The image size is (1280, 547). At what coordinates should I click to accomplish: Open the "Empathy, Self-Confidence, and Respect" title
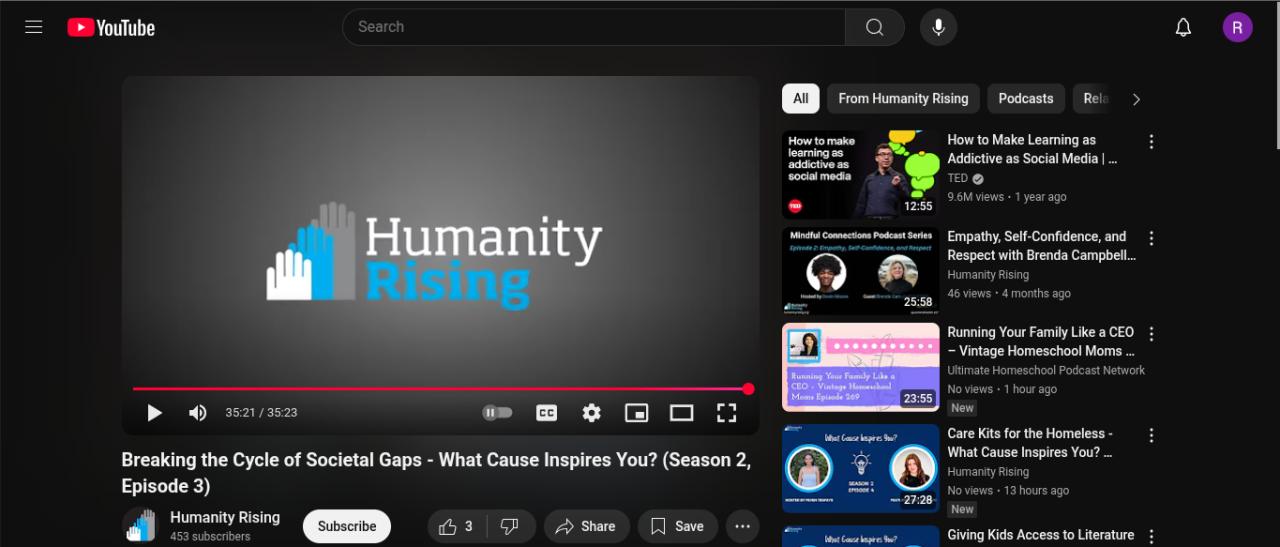(x=1042, y=246)
